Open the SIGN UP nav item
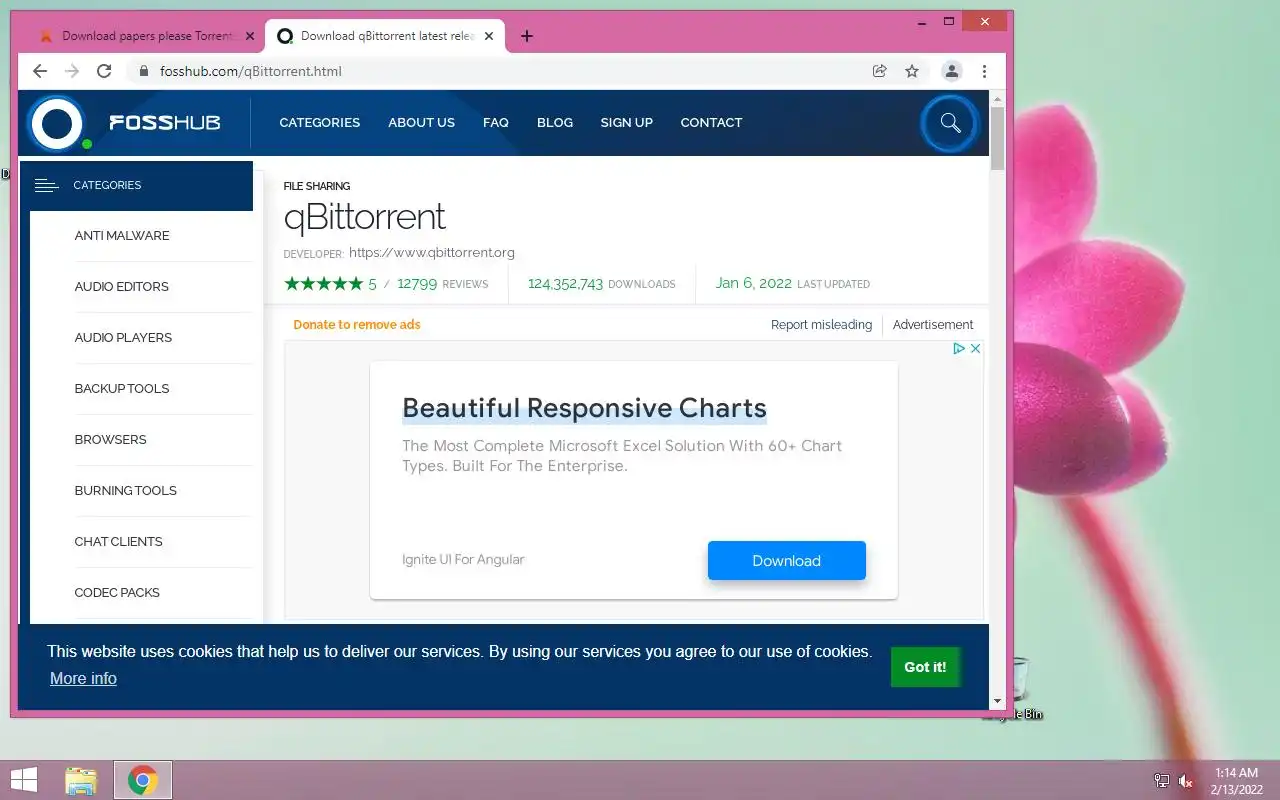This screenshot has width=1280, height=800. (x=627, y=123)
